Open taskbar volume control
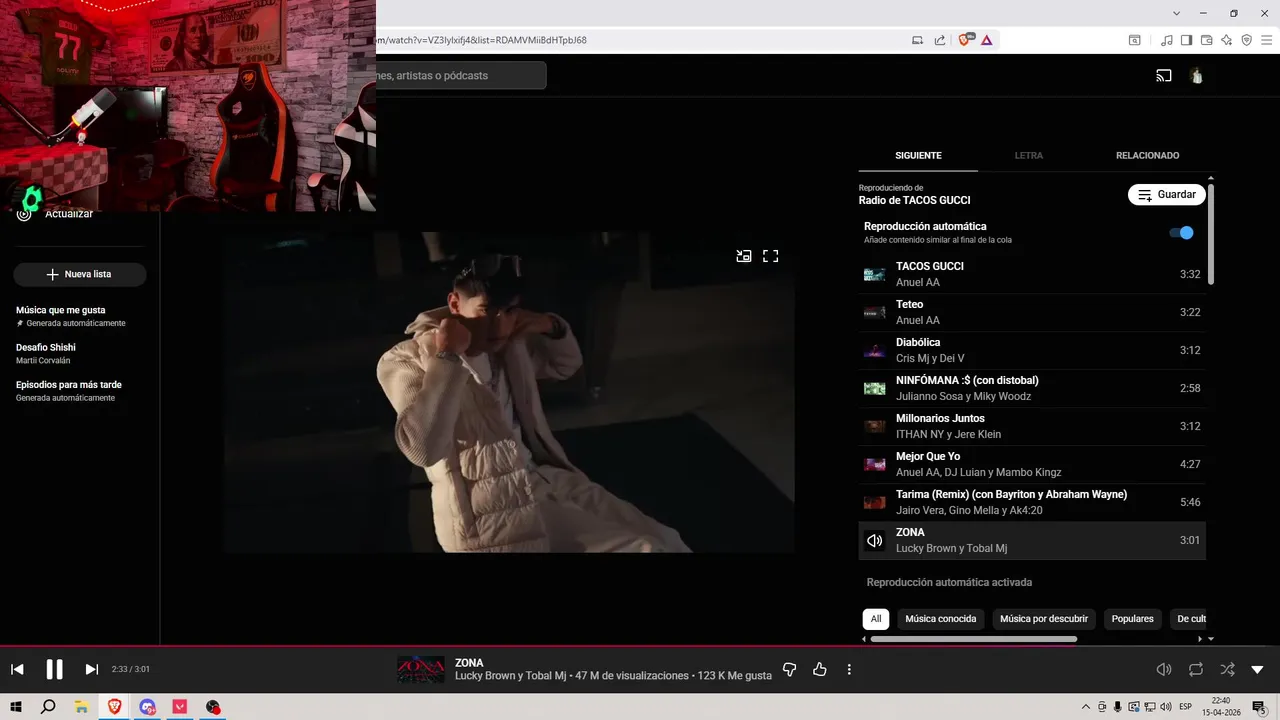Screen dimensions: 1280x720 pos(1165,707)
